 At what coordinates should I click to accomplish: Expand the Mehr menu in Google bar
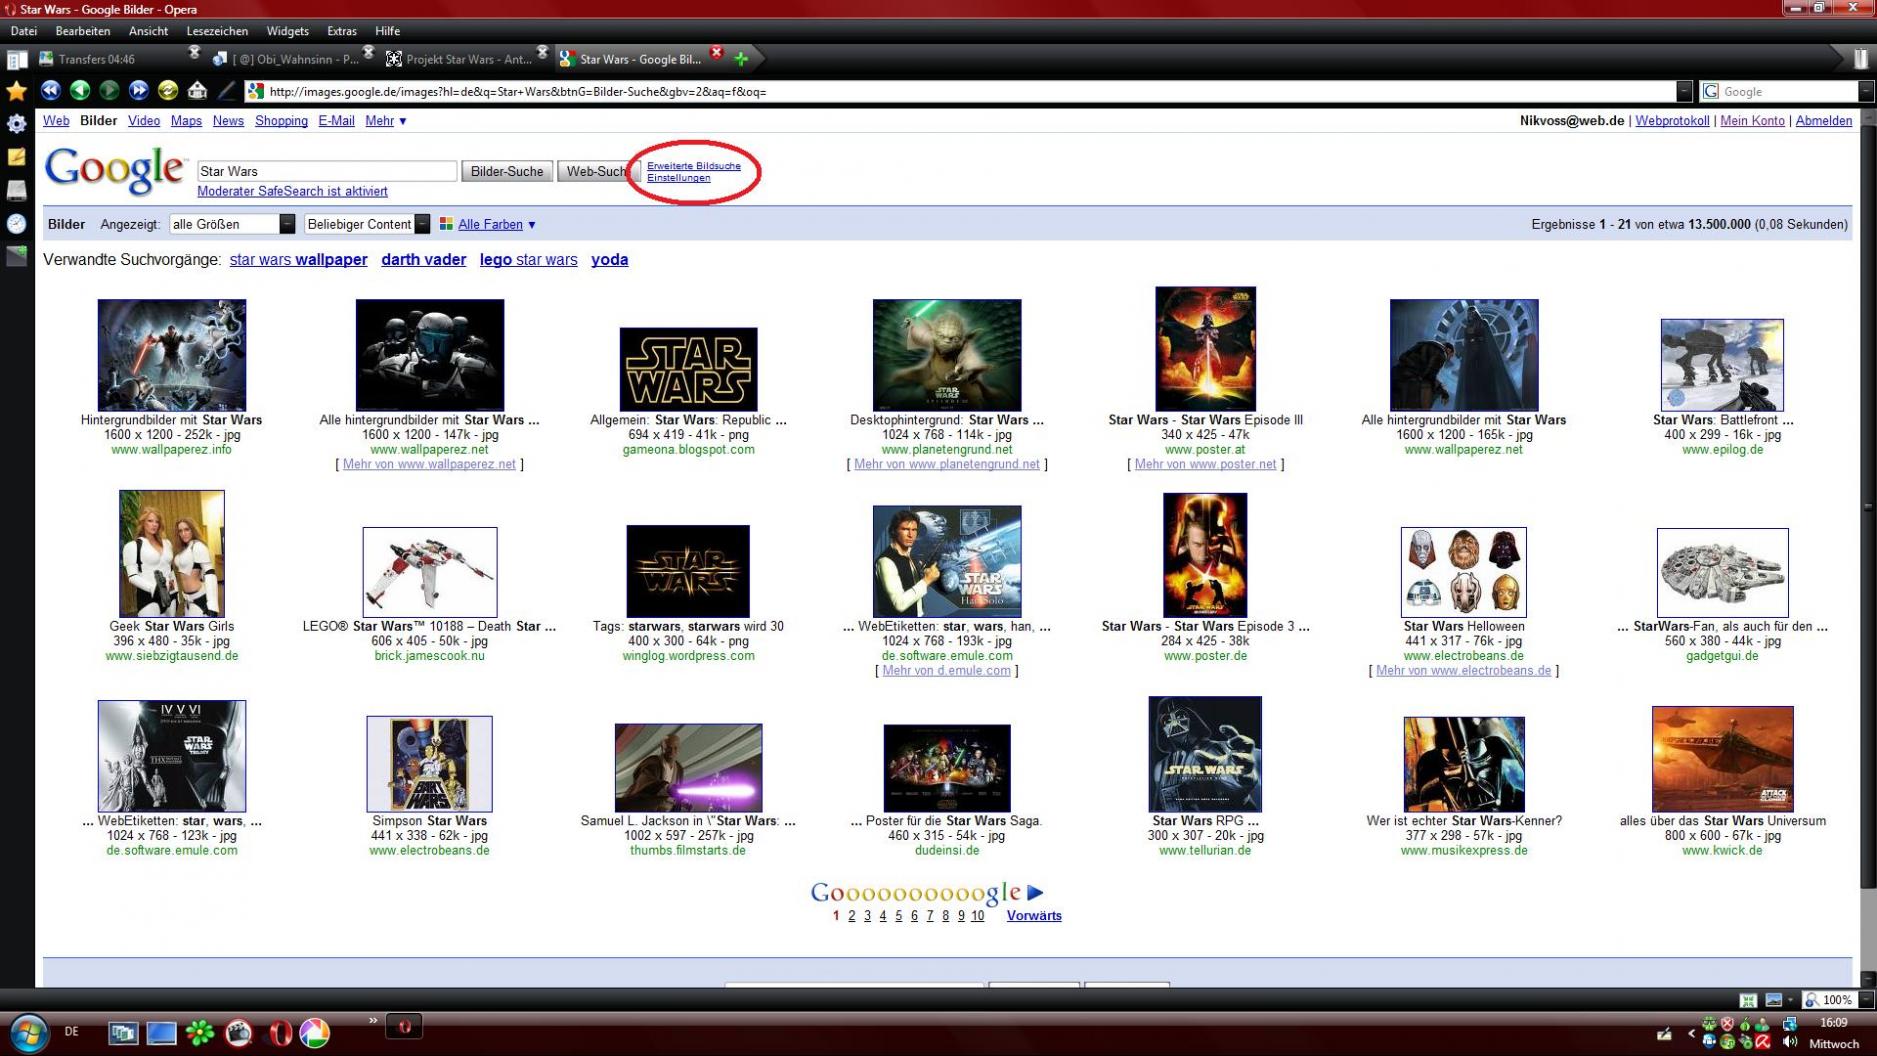[x=386, y=121]
